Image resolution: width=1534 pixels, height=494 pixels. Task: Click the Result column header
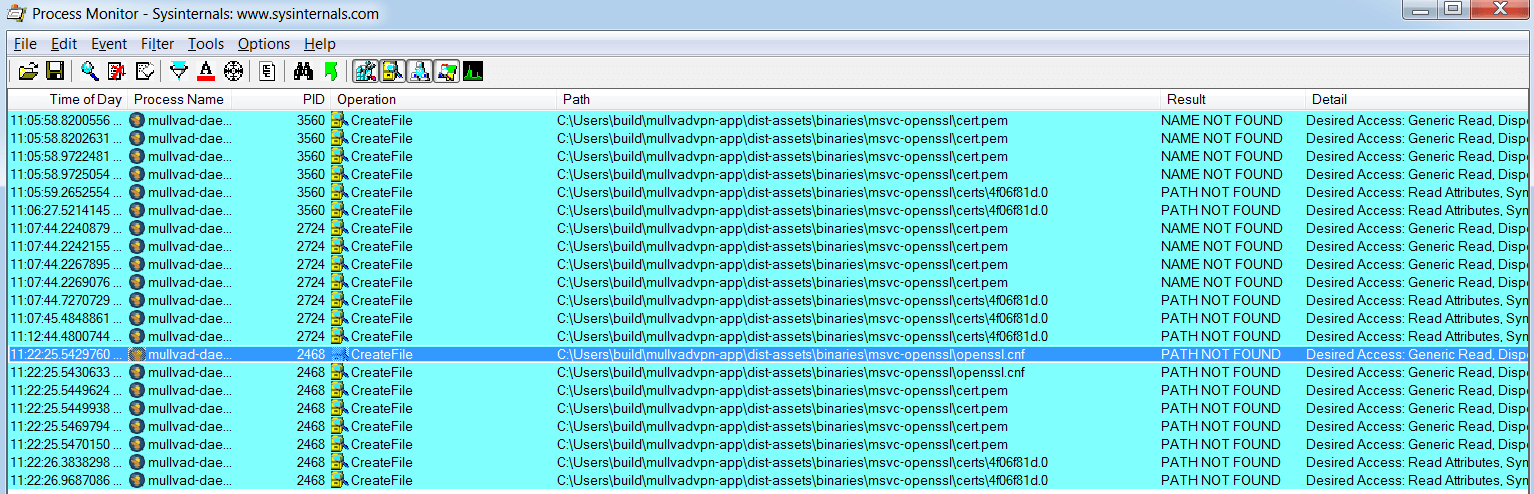[1233, 99]
